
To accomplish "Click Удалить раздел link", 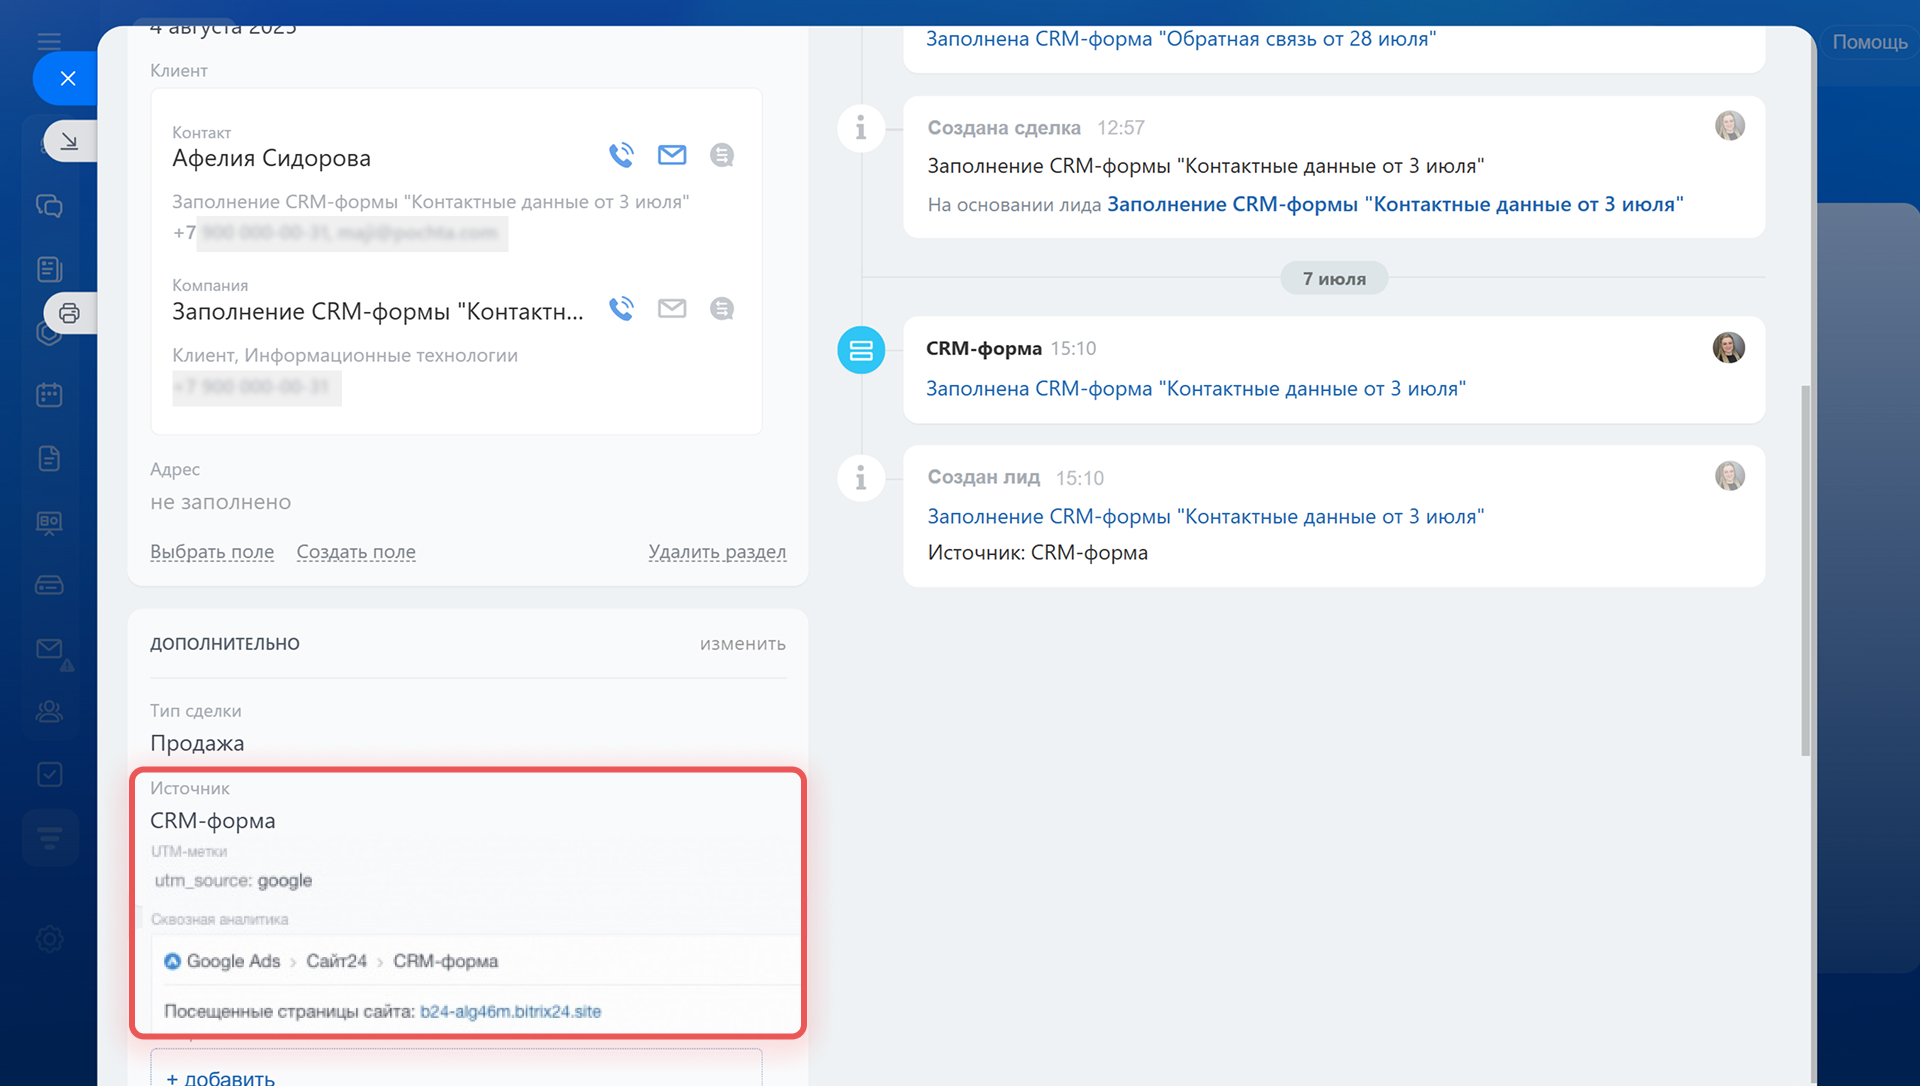I will coord(717,552).
